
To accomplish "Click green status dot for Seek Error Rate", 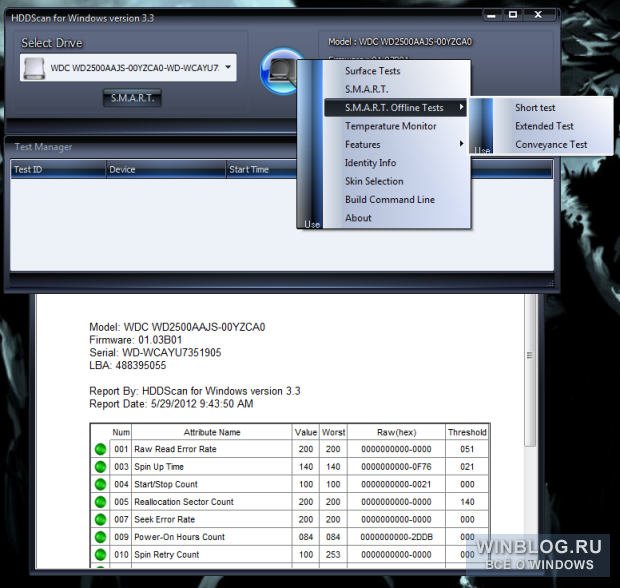I will [x=101, y=519].
